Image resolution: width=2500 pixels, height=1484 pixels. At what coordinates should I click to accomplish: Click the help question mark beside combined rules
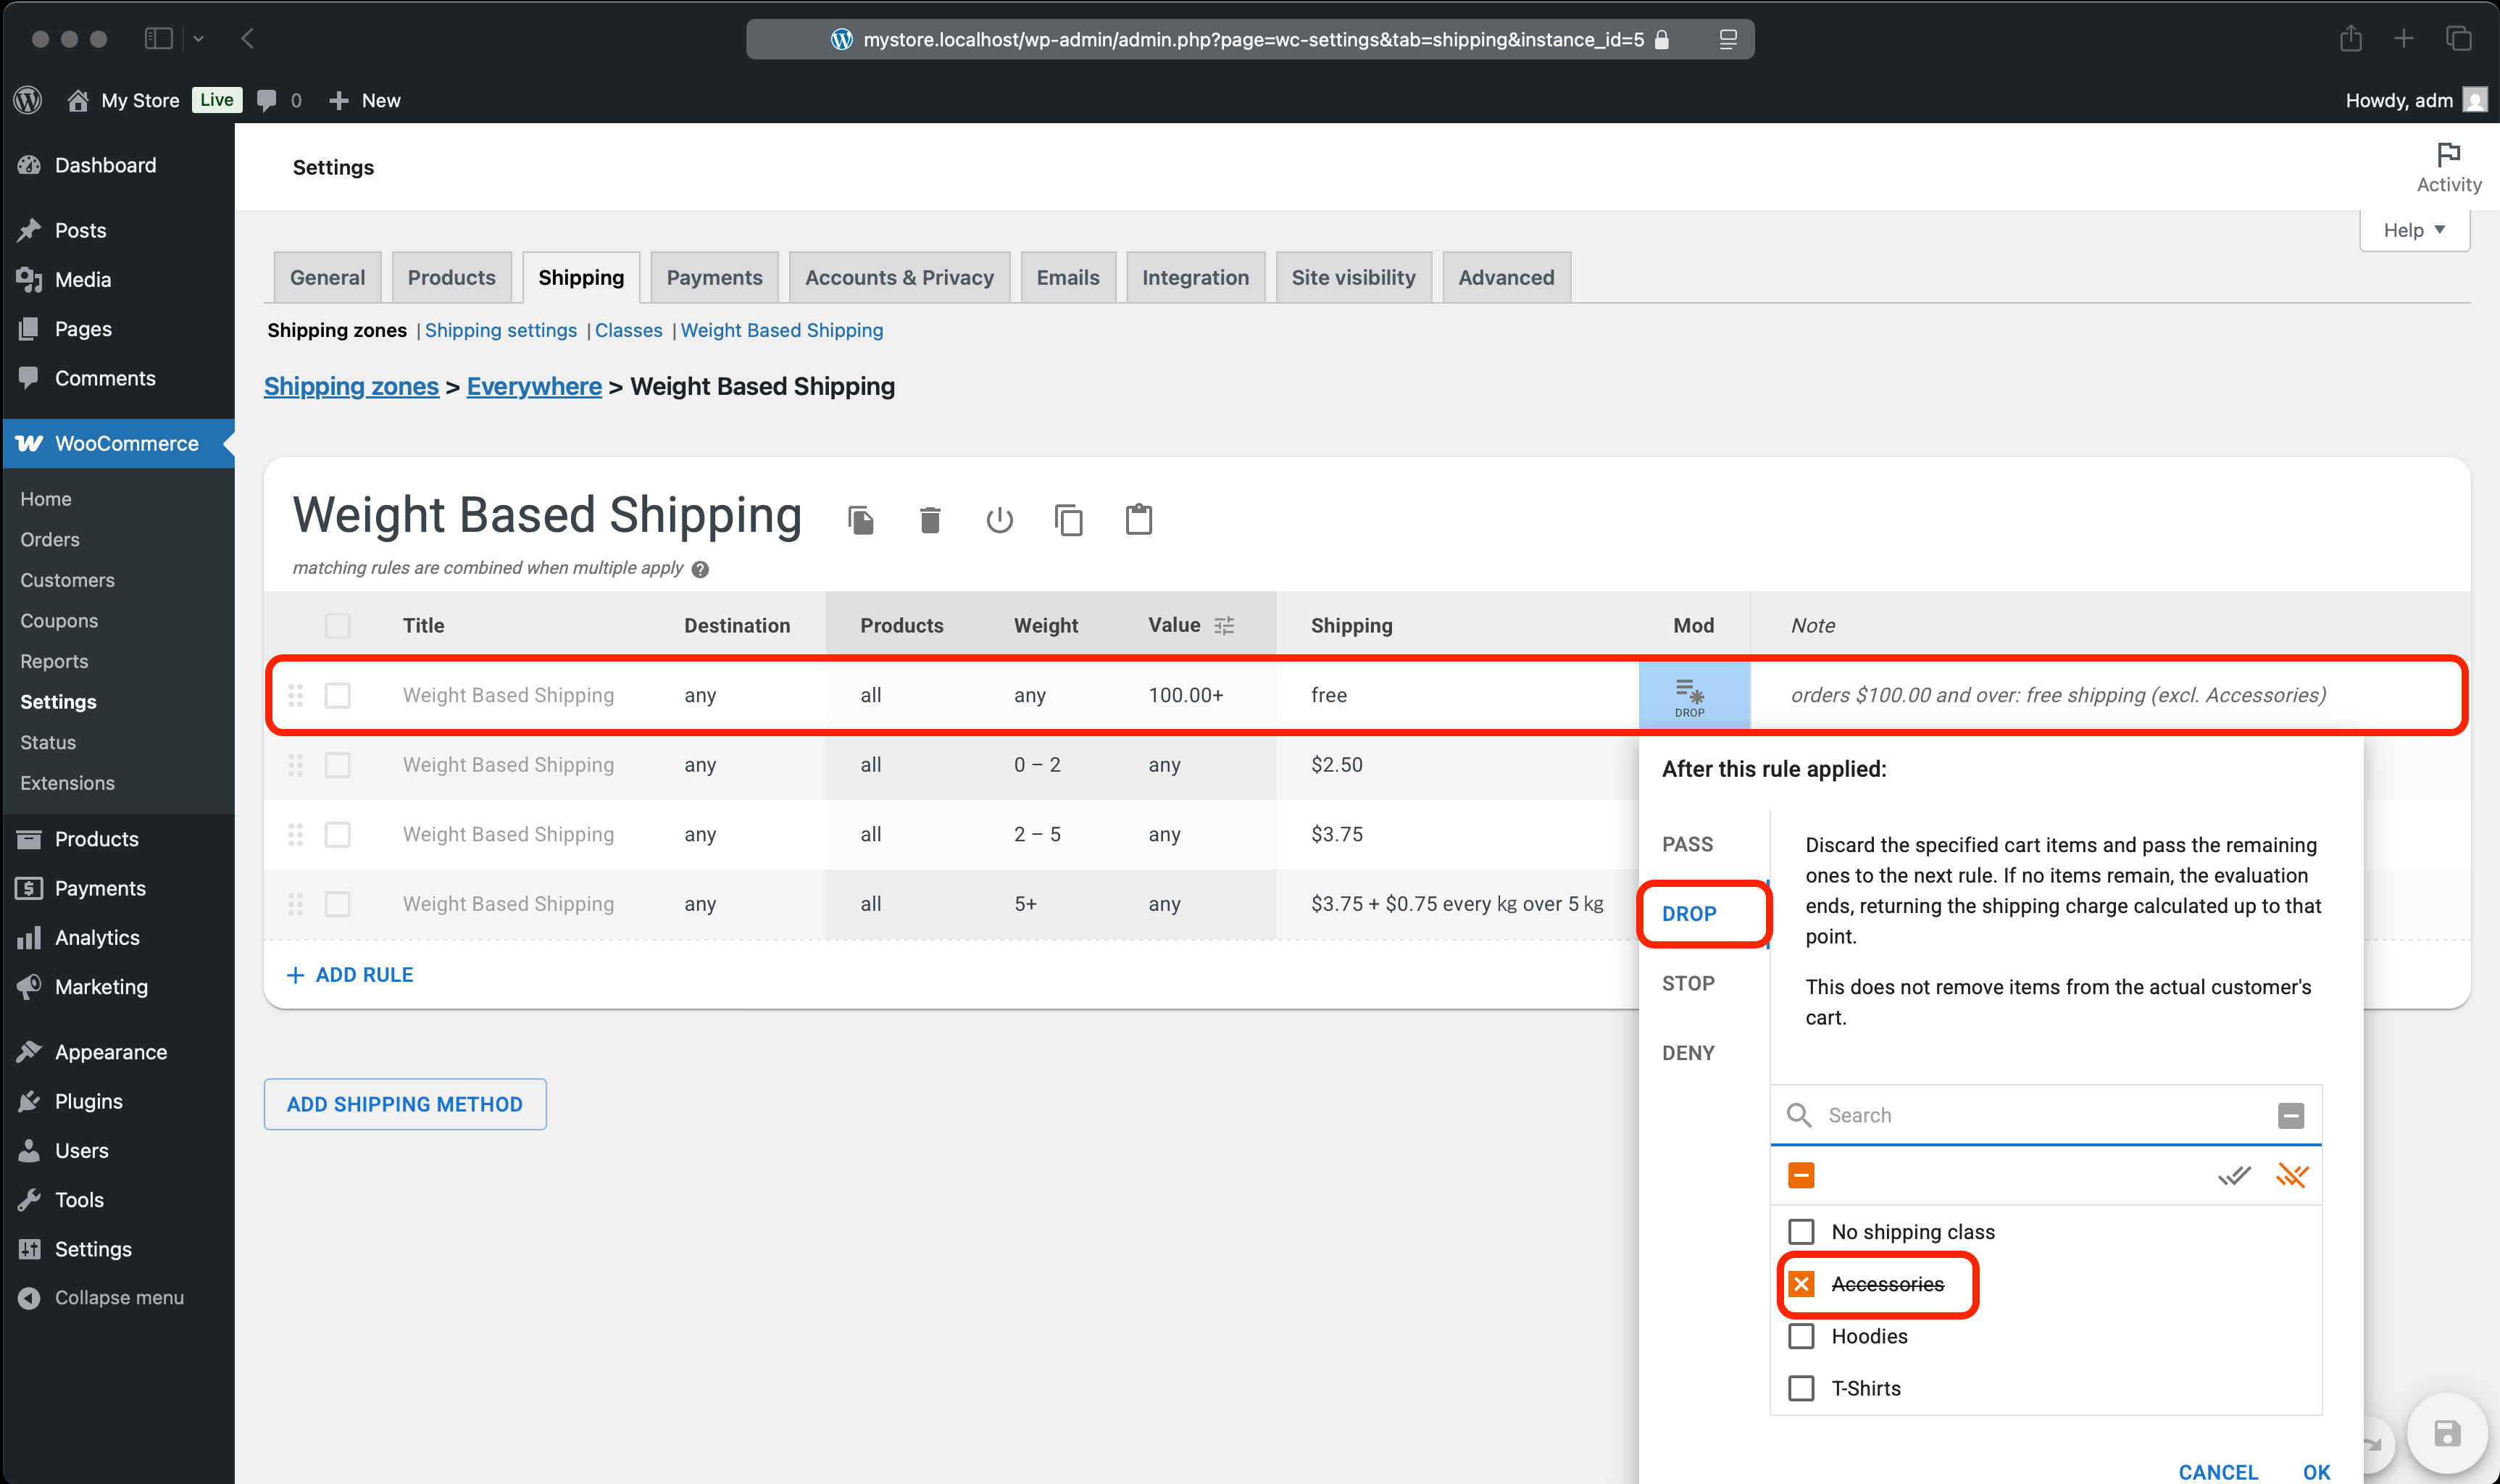click(x=700, y=569)
